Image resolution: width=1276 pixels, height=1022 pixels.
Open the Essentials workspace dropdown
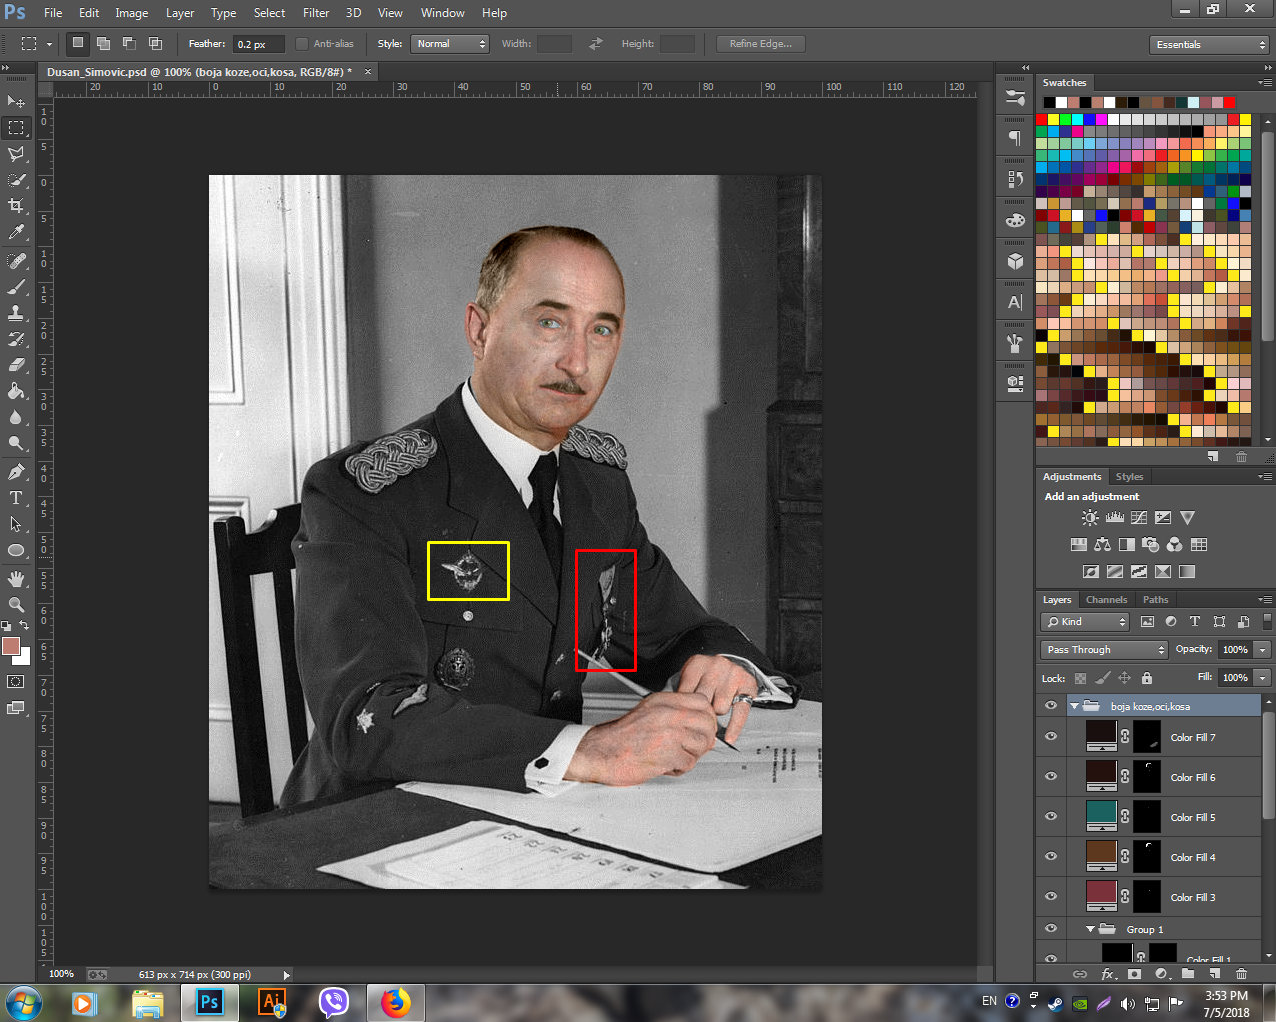1209,45
